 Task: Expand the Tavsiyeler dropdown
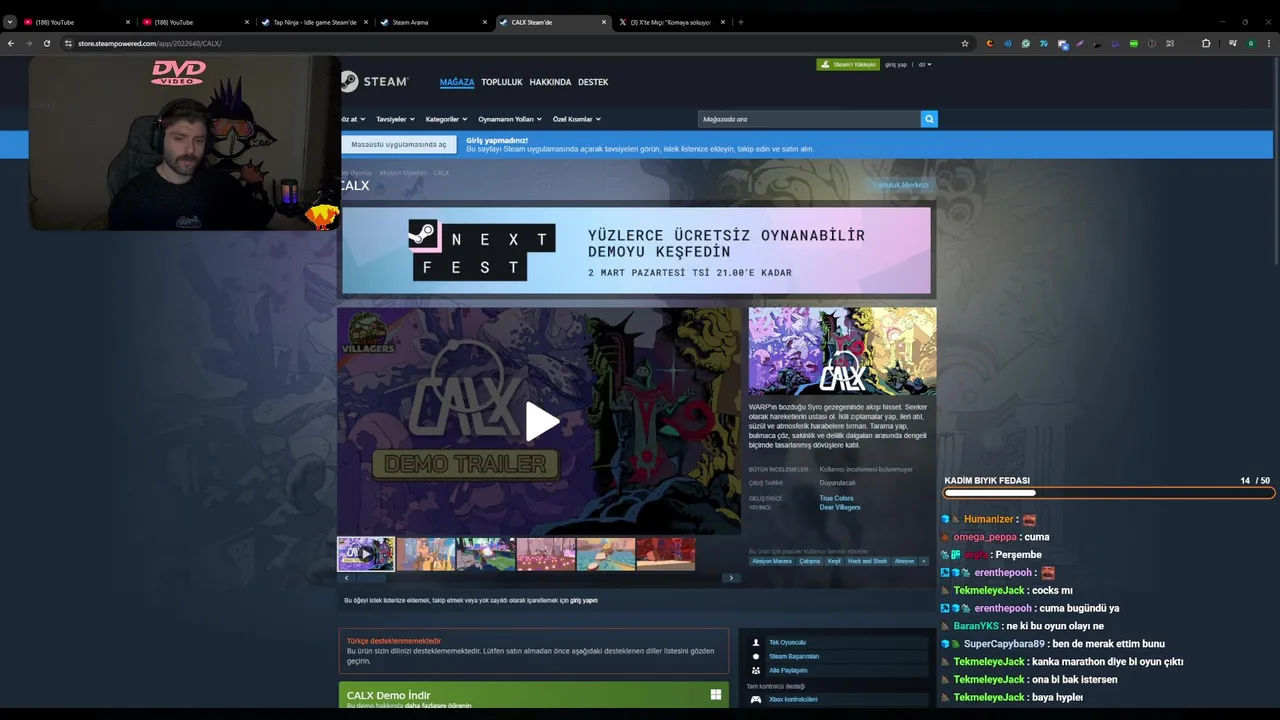(x=394, y=119)
